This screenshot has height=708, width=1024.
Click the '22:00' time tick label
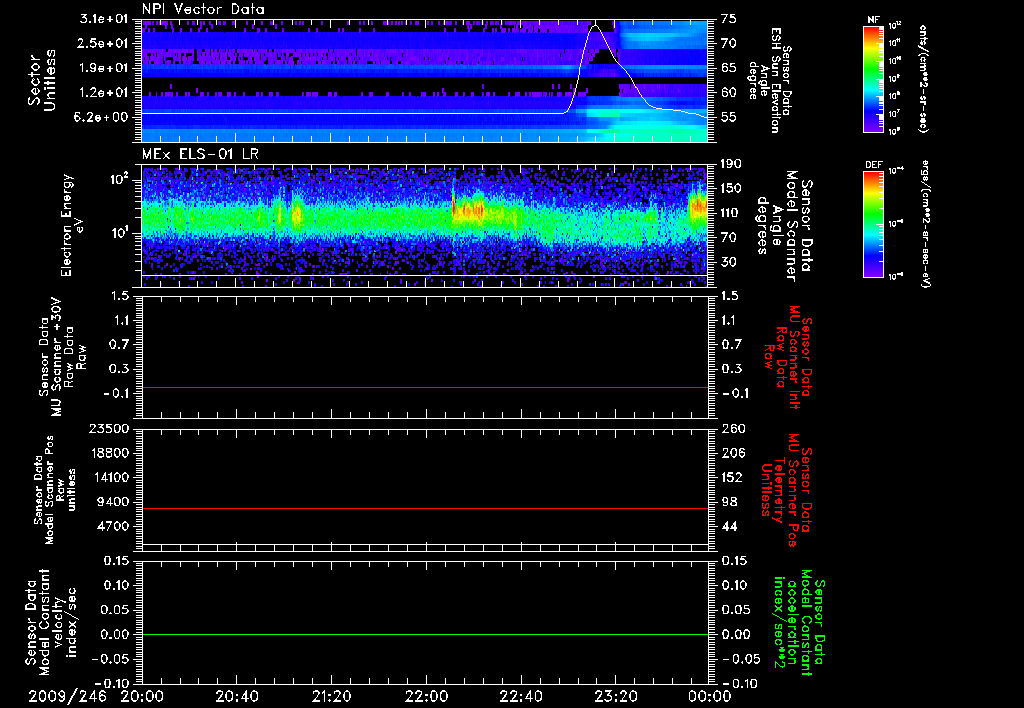426,697
